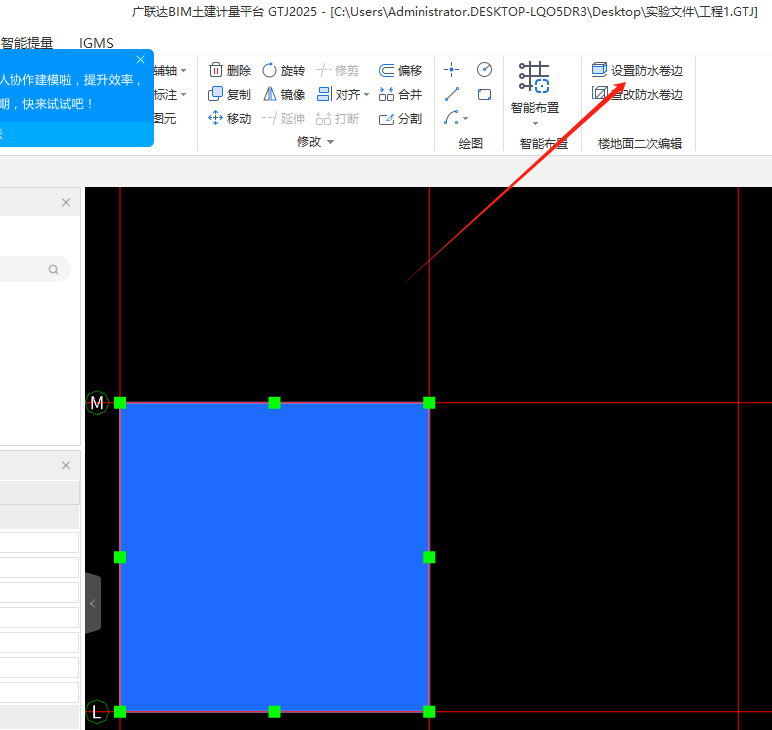The height and width of the screenshot is (730, 772).
Task: Collapse the left panel with arrow handle
Action: pyautogui.click(x=93, y=603)
